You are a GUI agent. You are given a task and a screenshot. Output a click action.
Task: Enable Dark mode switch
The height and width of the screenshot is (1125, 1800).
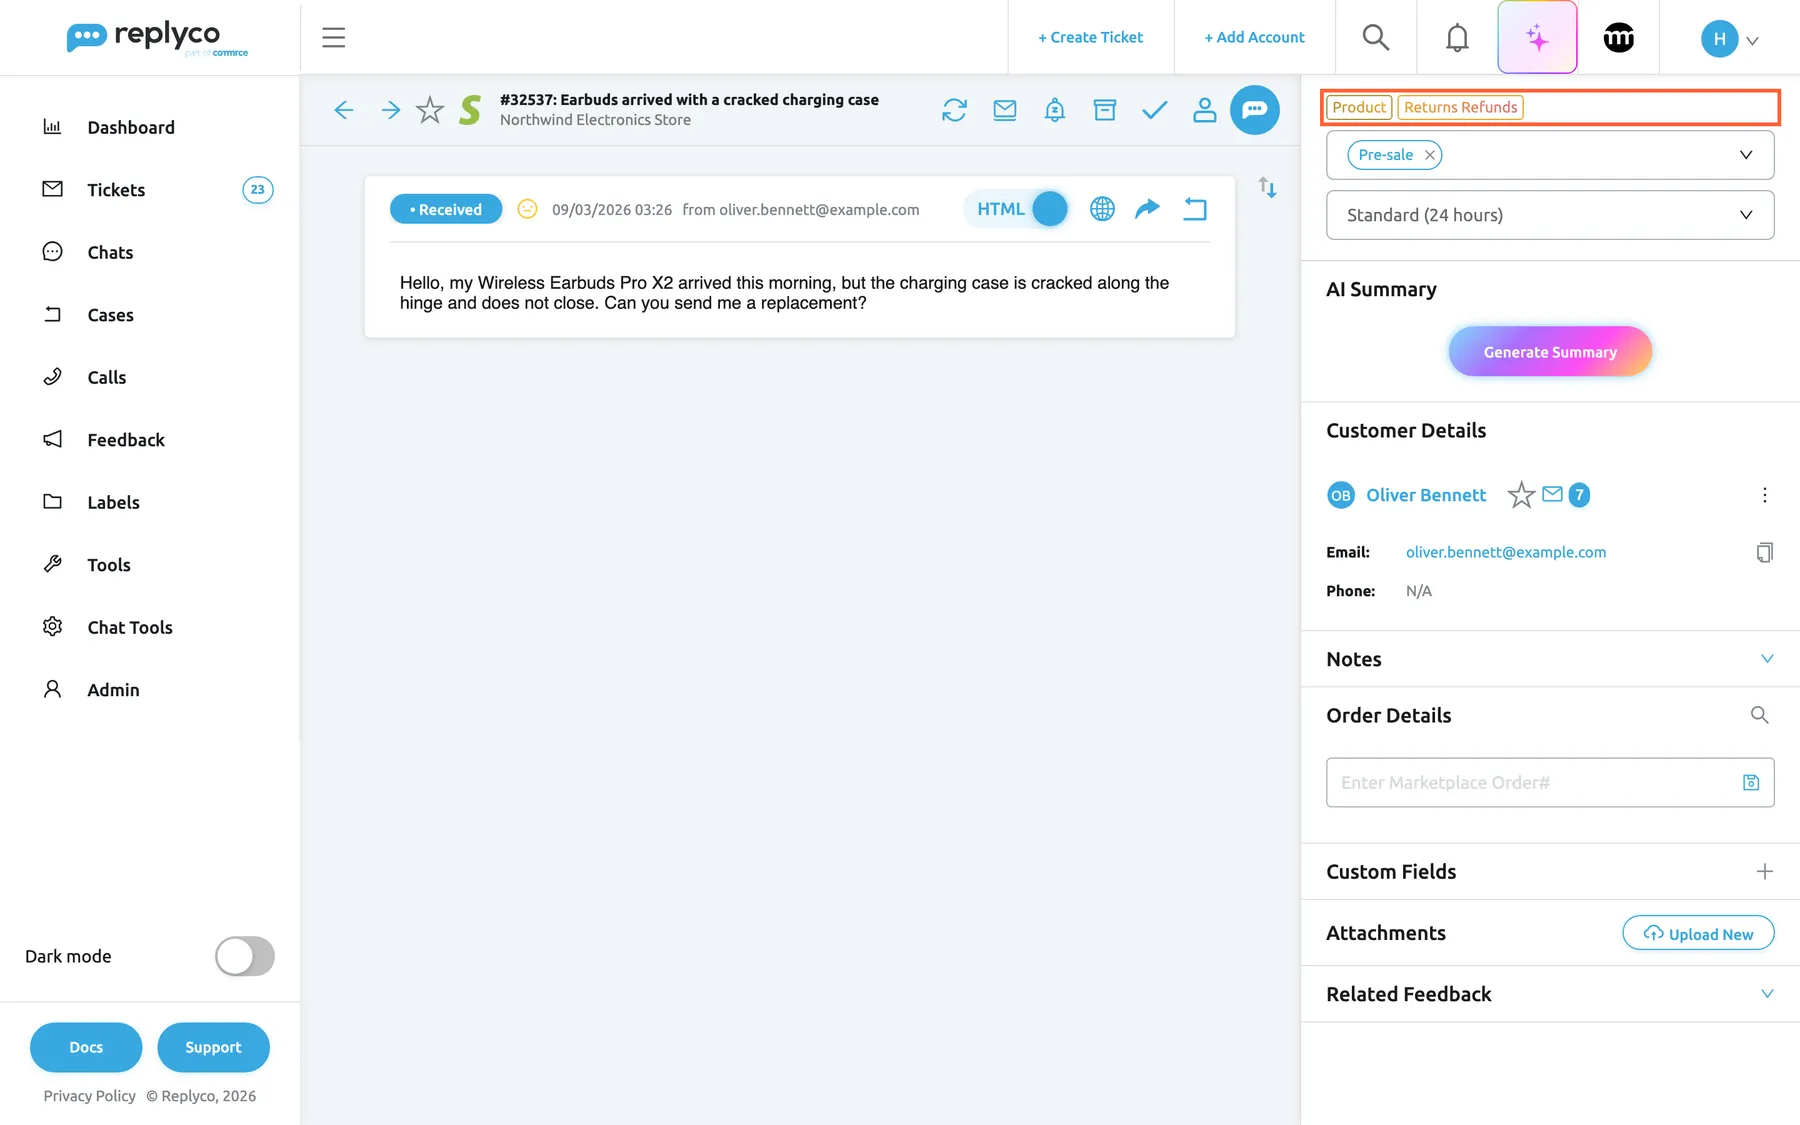click(x=244, y=956)
